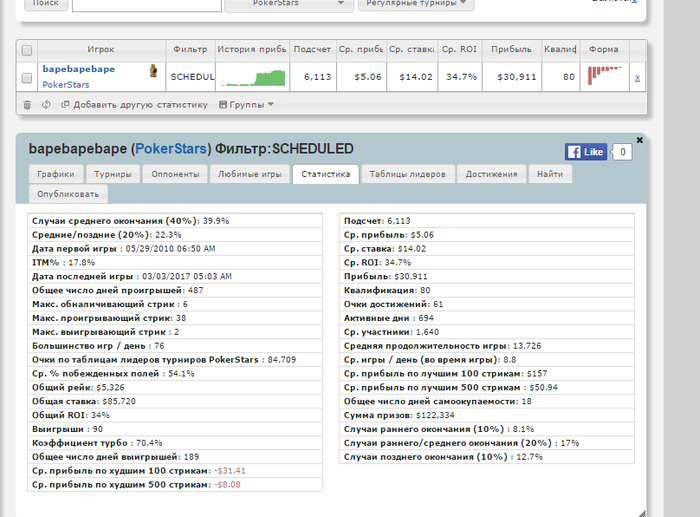
Task: Expand the Группы dropdown menu
Action: pyautogui.click(x=246, y=104)
